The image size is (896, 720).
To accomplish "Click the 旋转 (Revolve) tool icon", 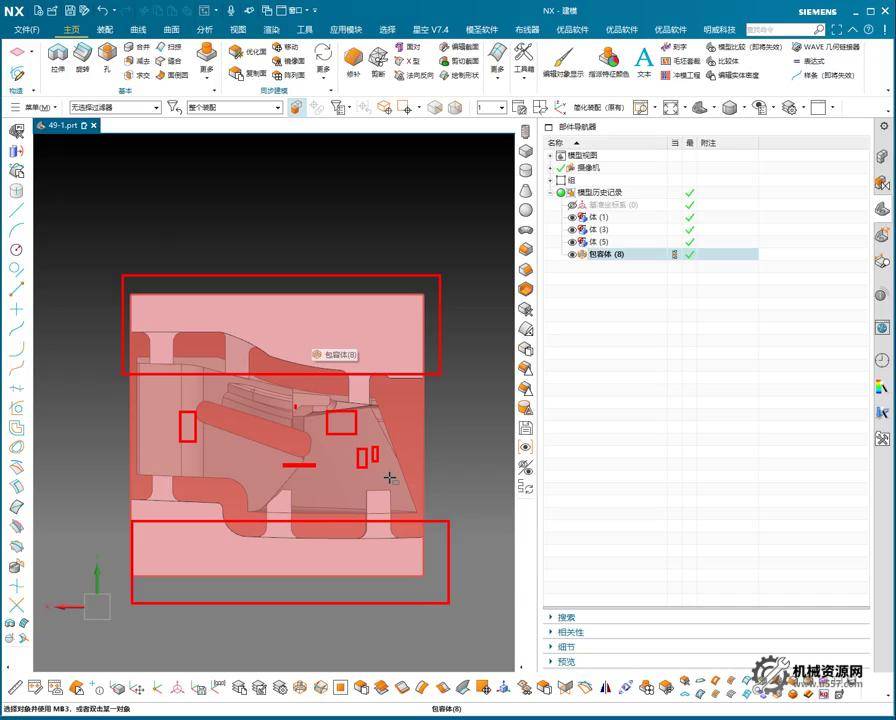I will pos(82,56).
